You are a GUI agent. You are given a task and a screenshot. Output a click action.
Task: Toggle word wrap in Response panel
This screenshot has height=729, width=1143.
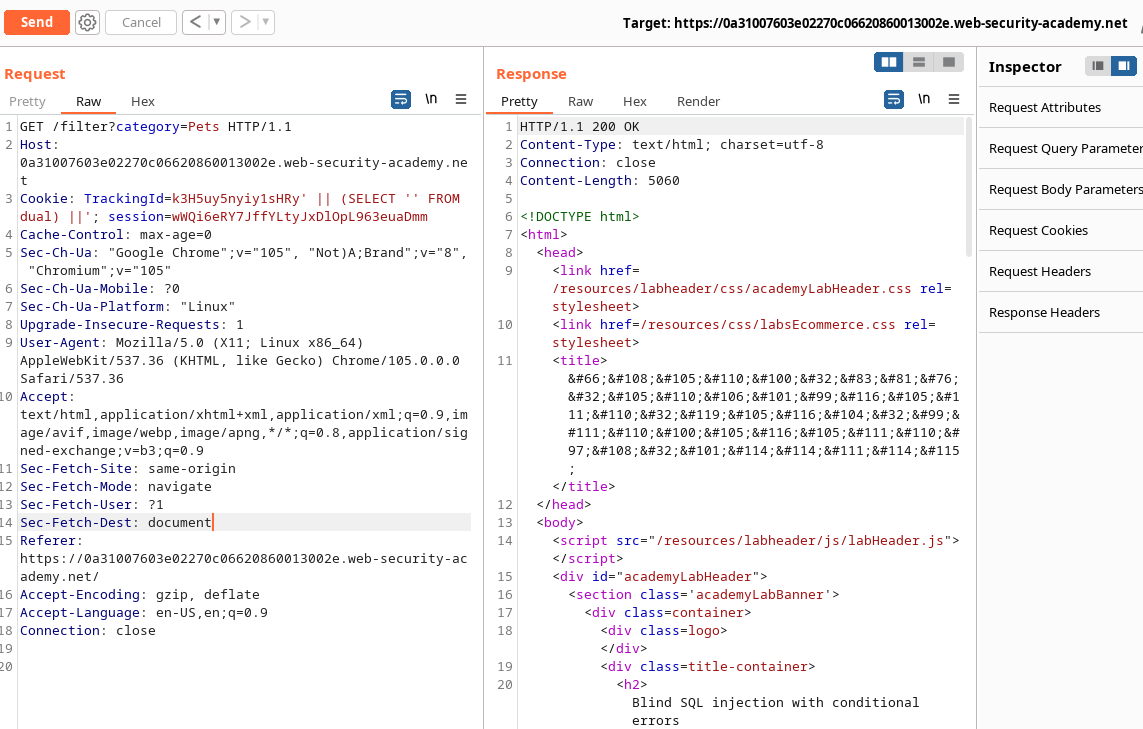point(894,99)
